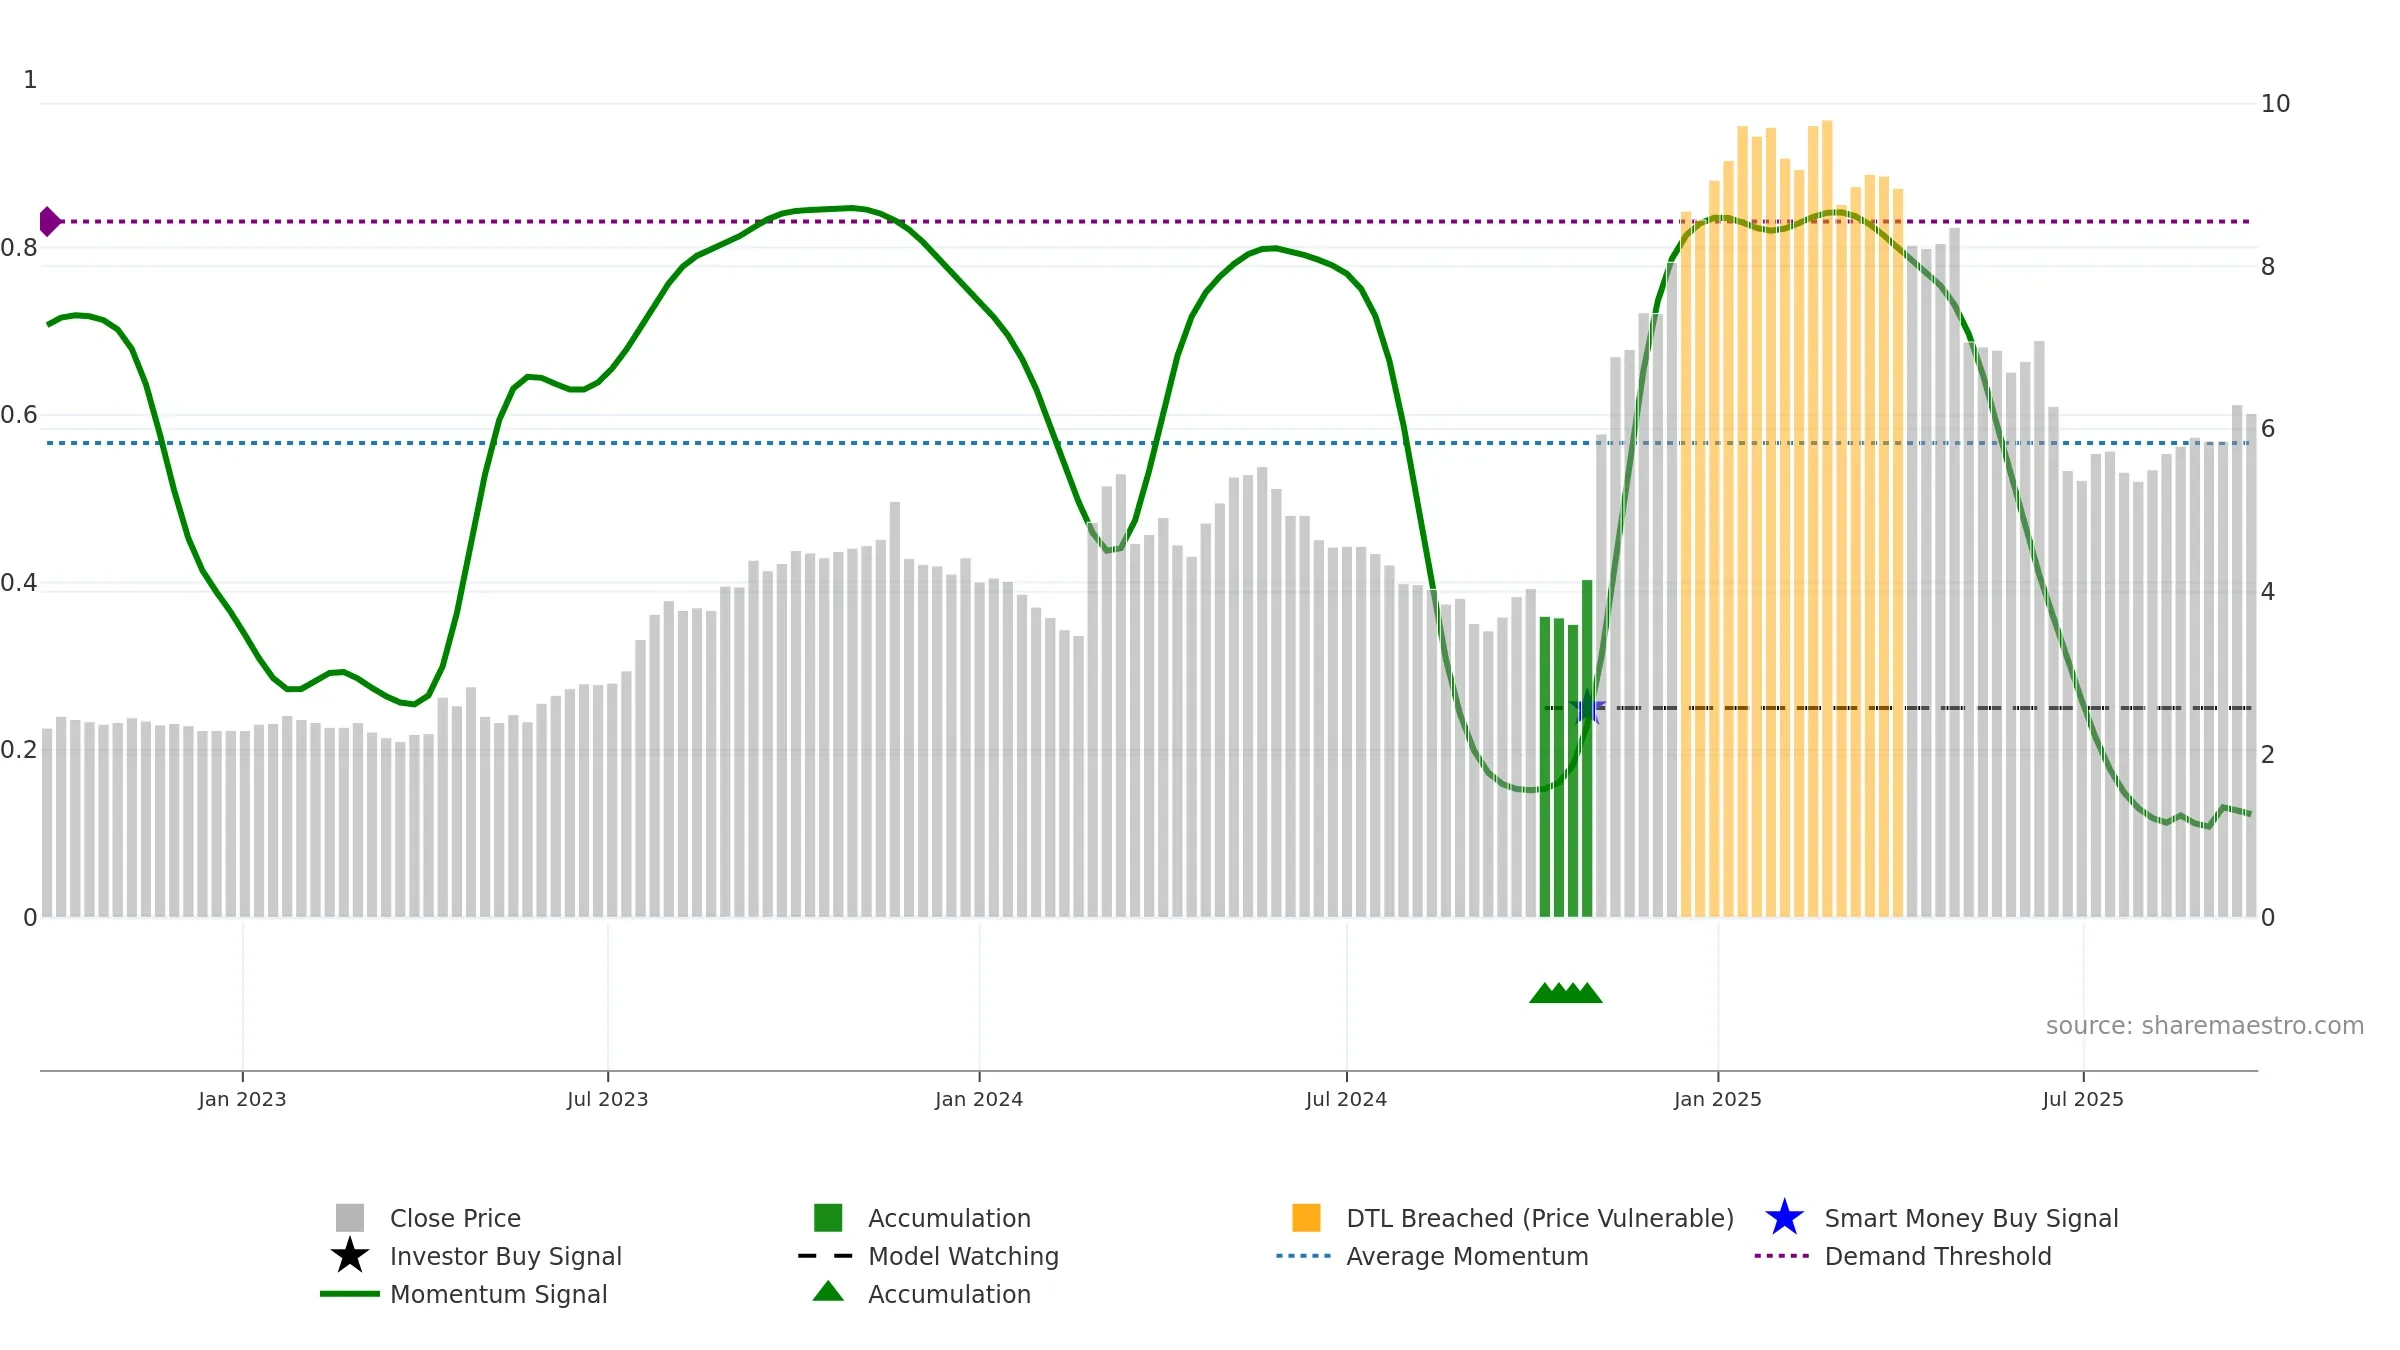The height and width of the screenshot is (1350, 2400).
Task: Click the gray Close Price legend square
Action: (x=349, y=1217)
